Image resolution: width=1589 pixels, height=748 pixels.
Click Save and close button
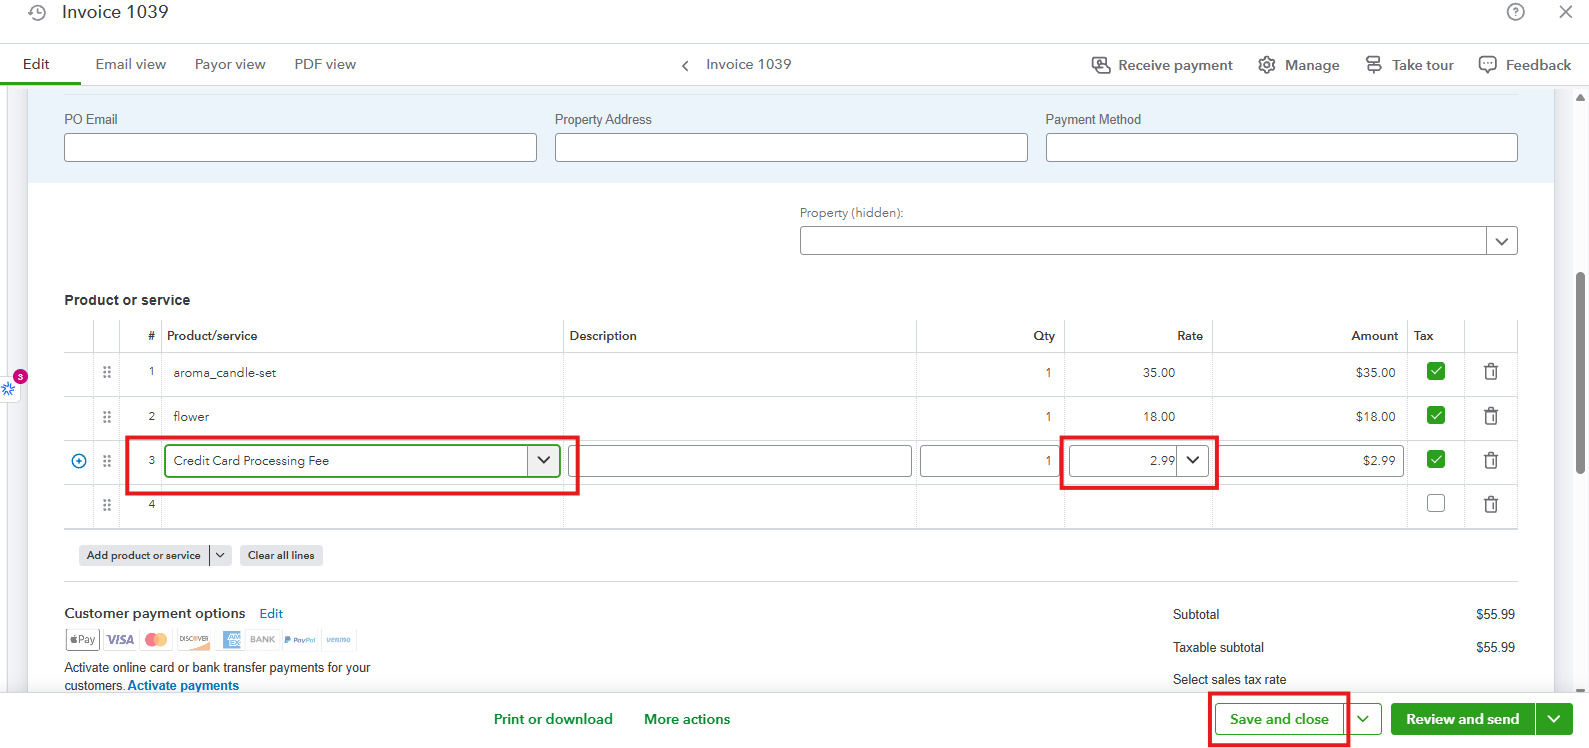tap(1278, 719)
